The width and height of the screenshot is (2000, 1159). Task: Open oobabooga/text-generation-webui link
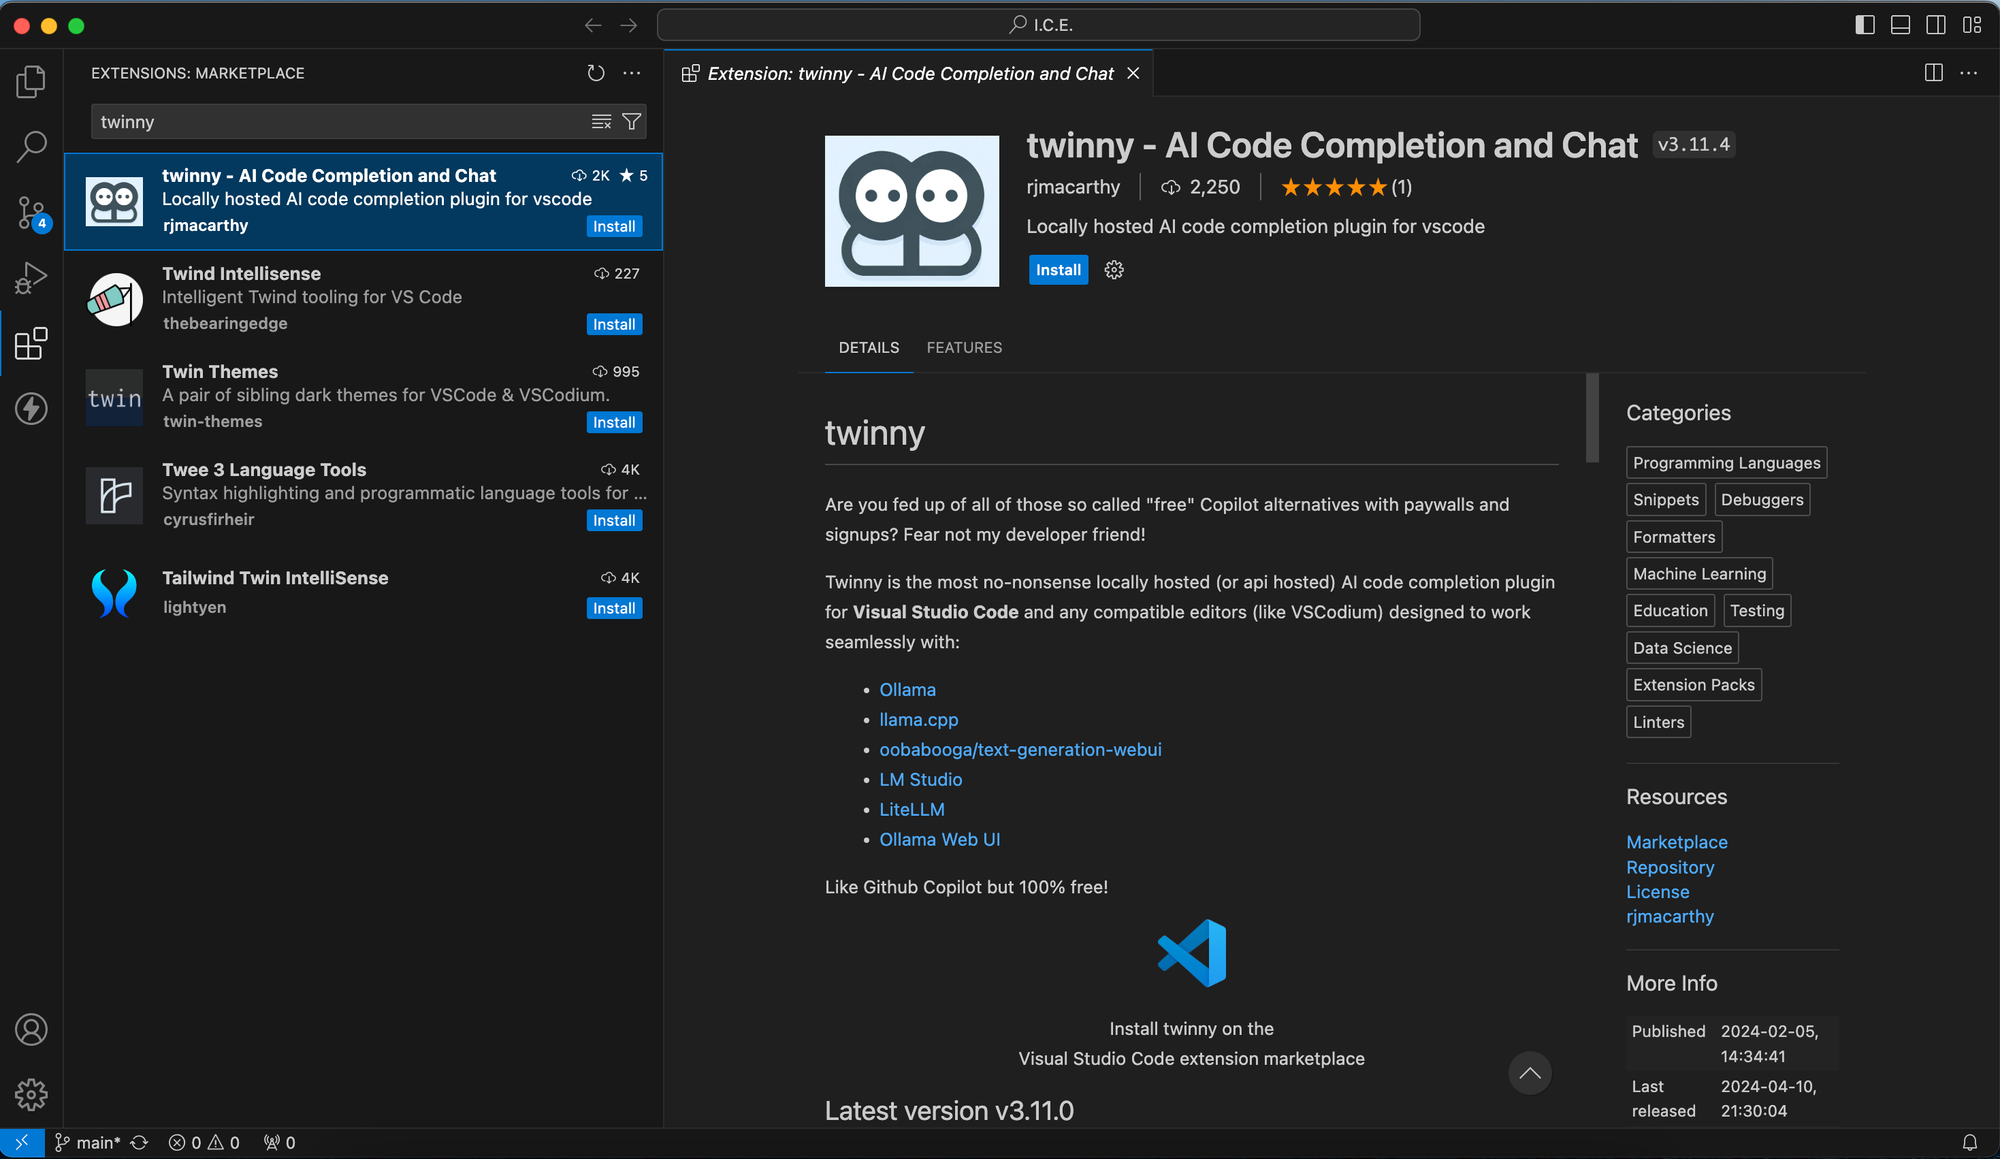(1020, 750)
